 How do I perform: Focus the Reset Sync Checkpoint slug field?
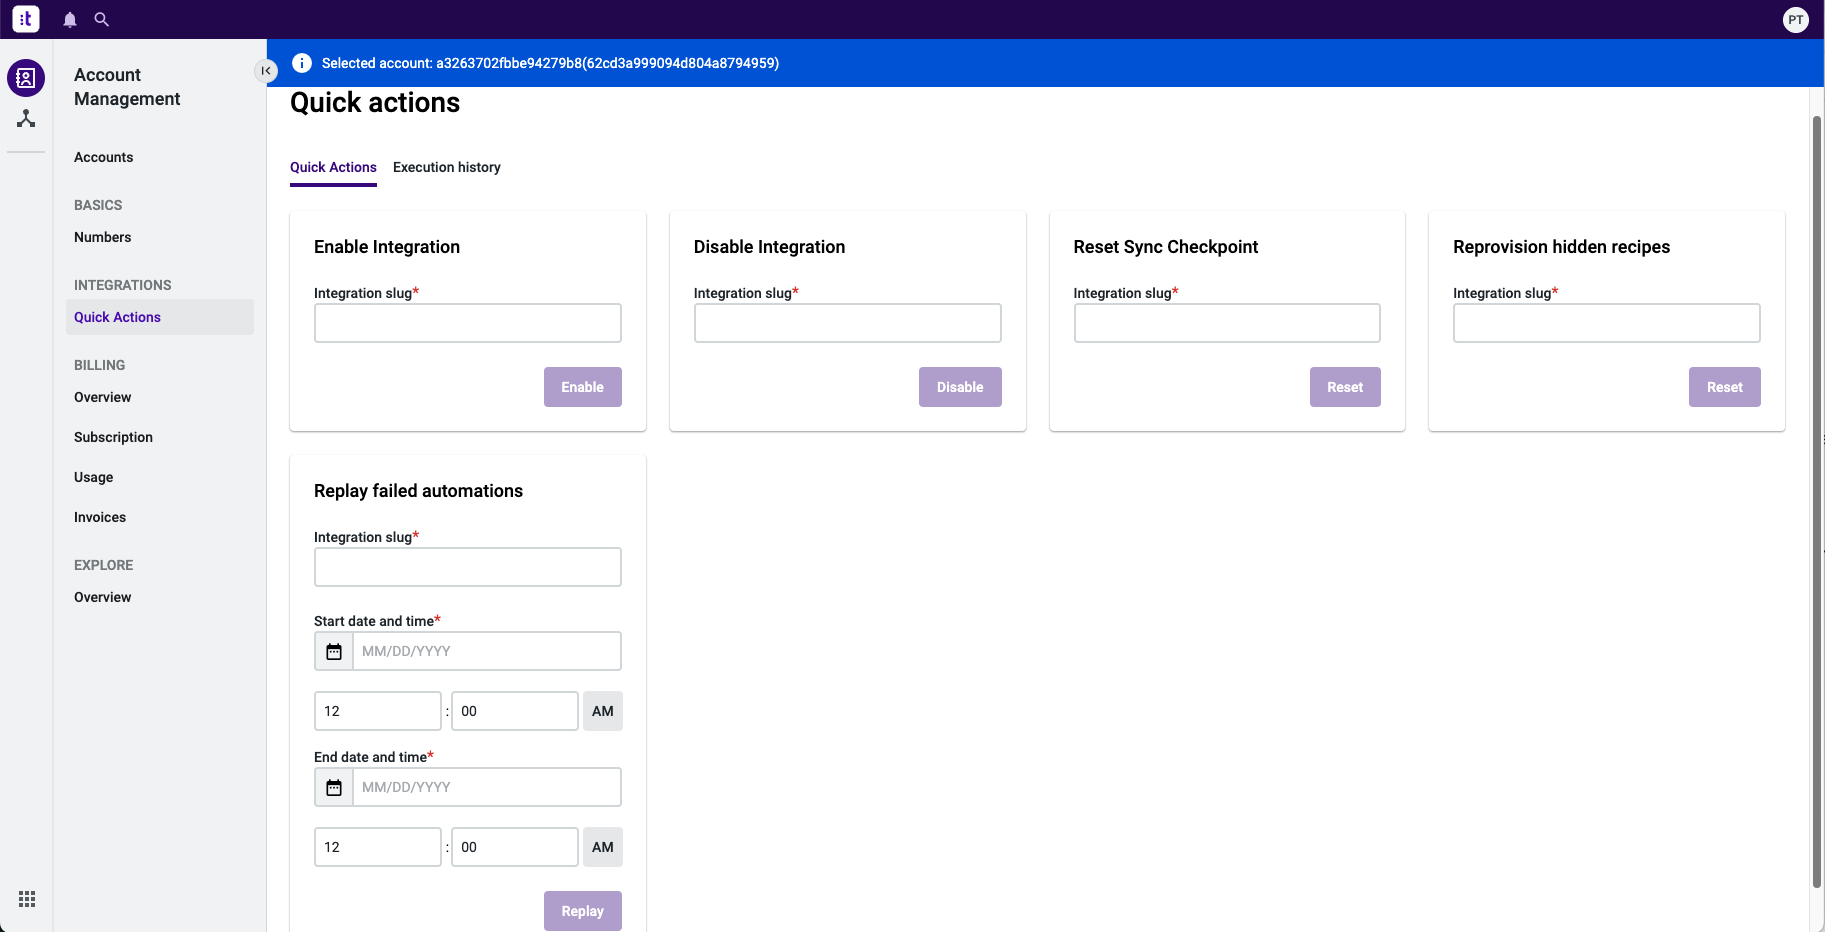1227,323
